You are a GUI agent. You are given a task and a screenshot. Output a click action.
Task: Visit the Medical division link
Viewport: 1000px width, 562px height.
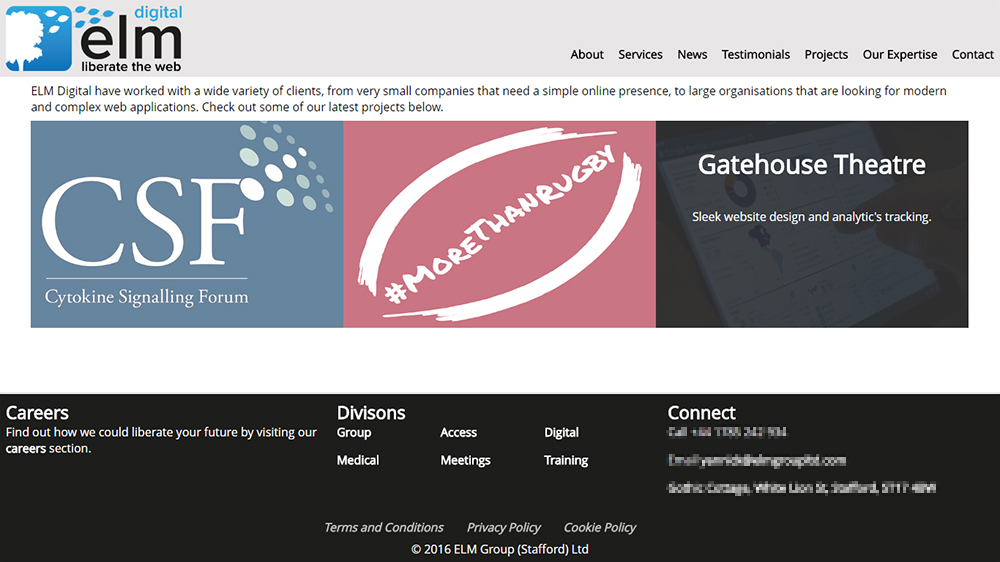(x=358, y=460)
